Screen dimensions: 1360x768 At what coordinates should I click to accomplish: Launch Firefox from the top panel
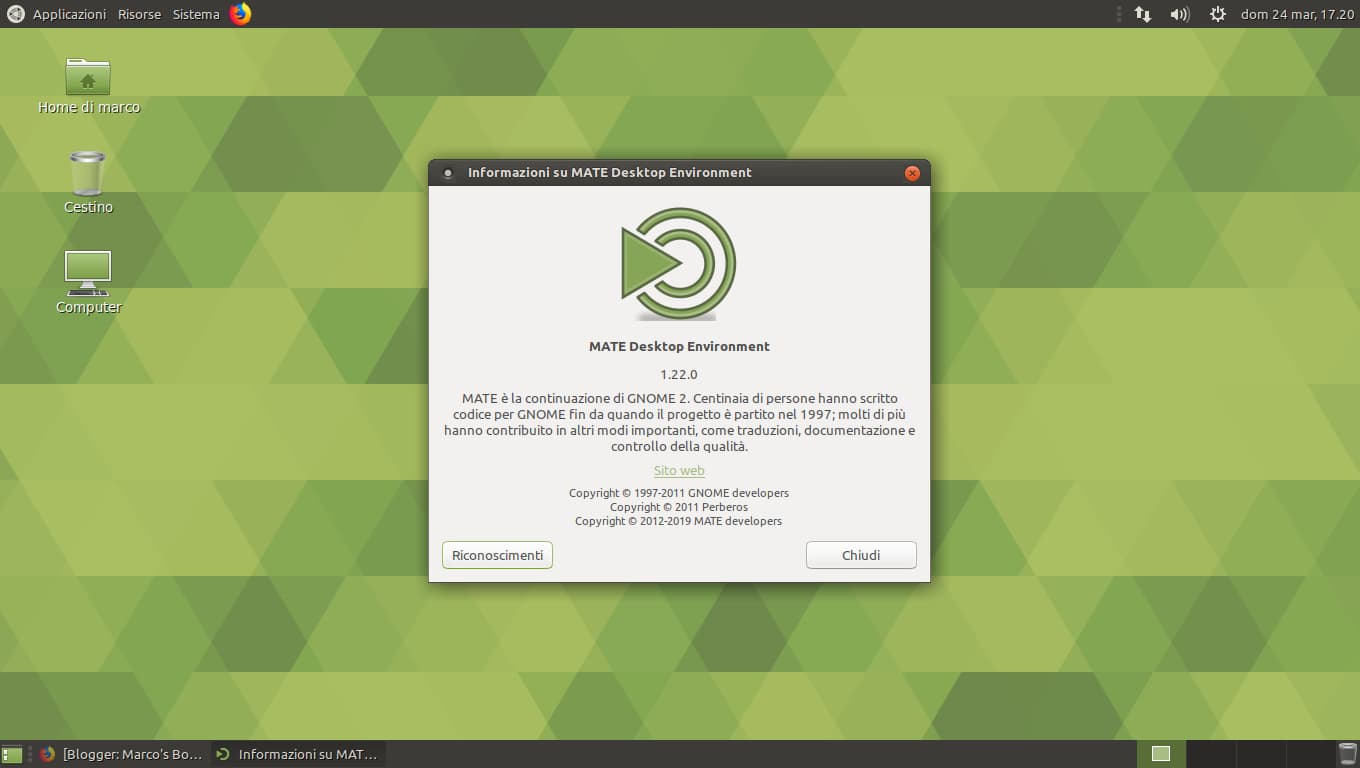(x=240, y=14)
